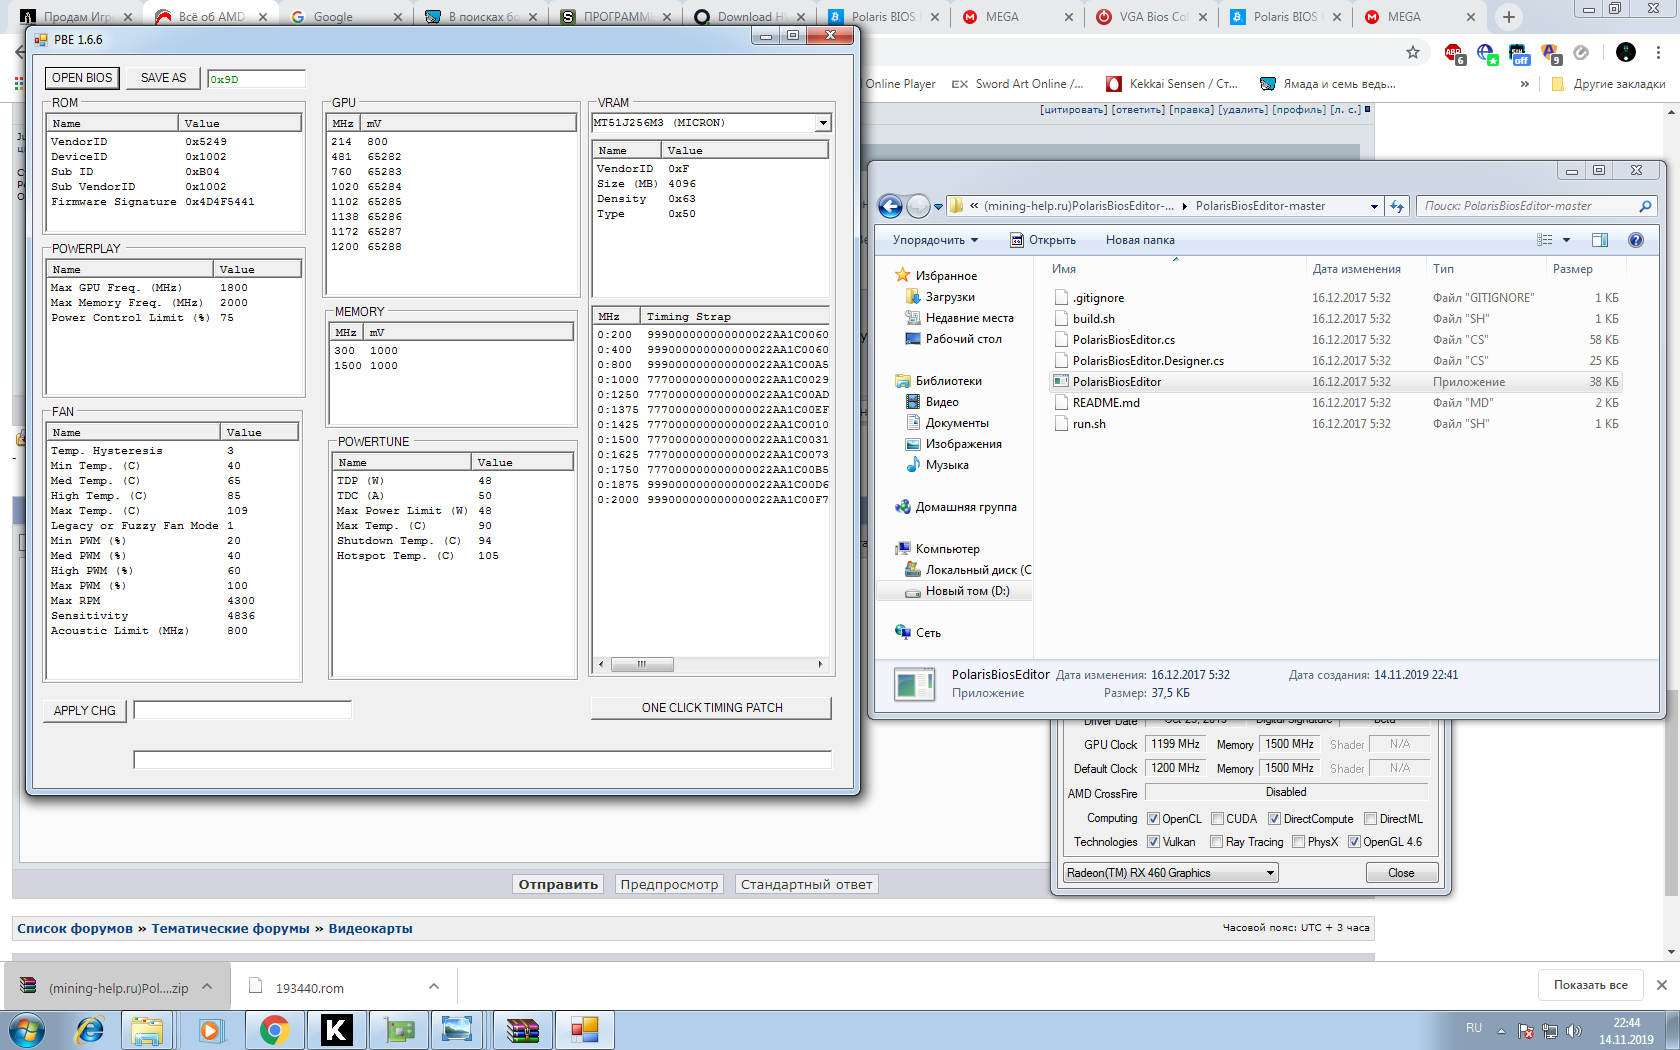Image resolution: width=1680 pixels, height=1050 pixels.
Task: Toggle the OpenCL checkbox in GPU-Z
Action: click(1153, 819)
